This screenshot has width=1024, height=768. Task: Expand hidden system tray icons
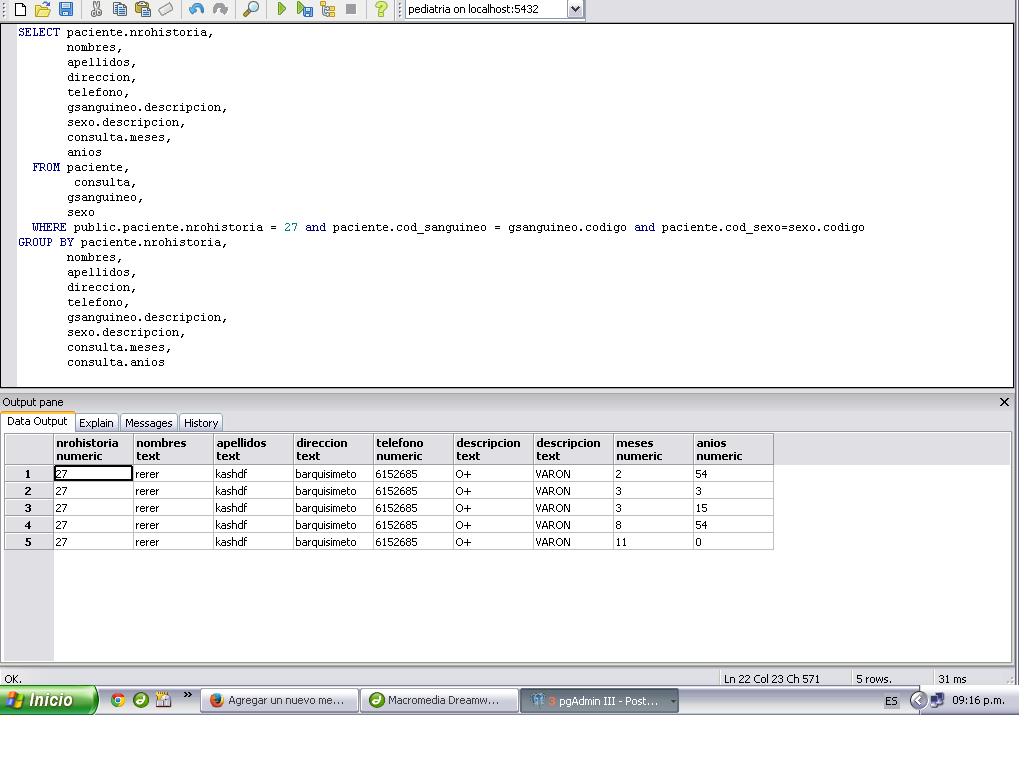click(918, 701)
